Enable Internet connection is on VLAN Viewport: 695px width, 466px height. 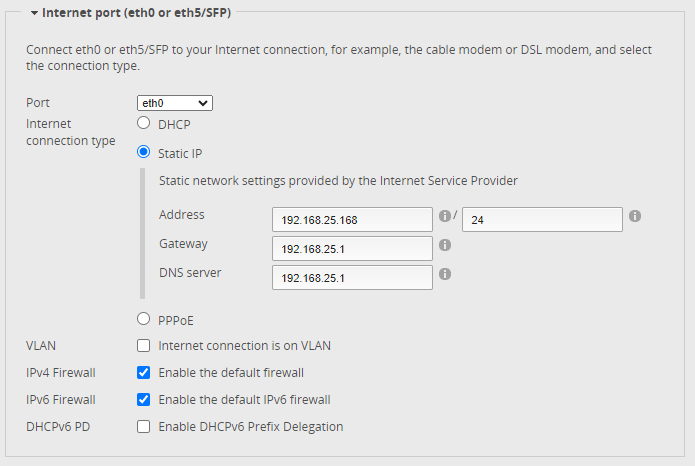[x=143, y=346]
